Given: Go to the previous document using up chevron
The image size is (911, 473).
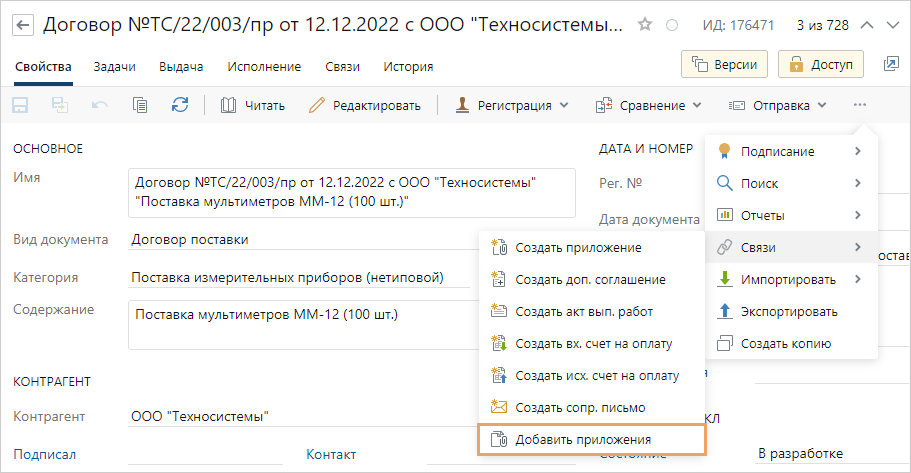Looking at the screenshot, I should [866, 24].
